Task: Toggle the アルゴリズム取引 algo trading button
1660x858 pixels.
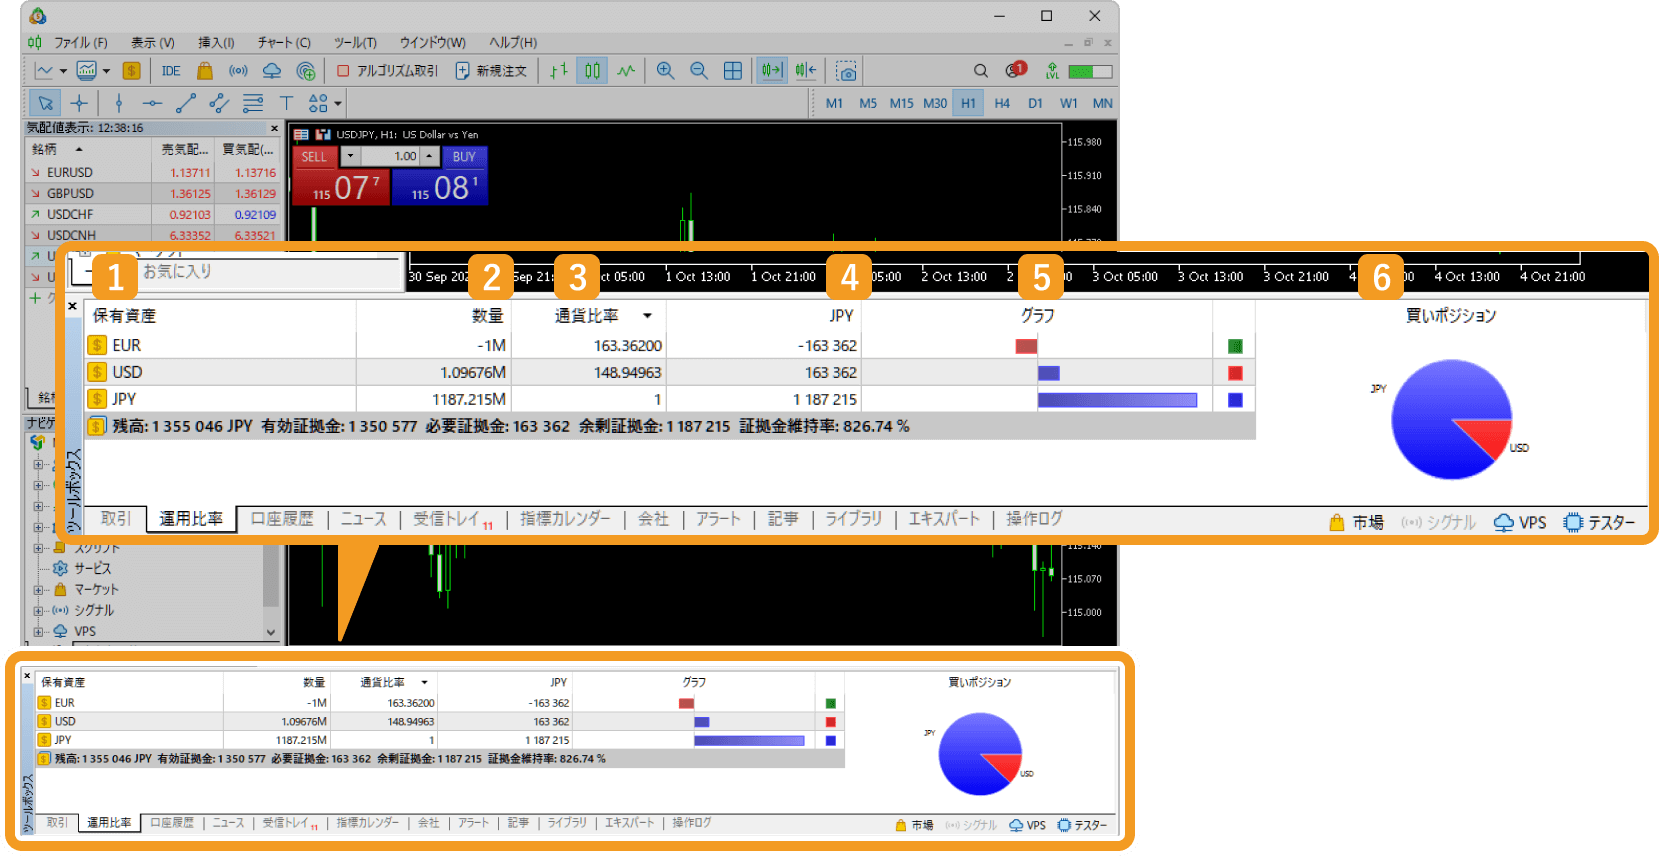Action: [388, 71]
